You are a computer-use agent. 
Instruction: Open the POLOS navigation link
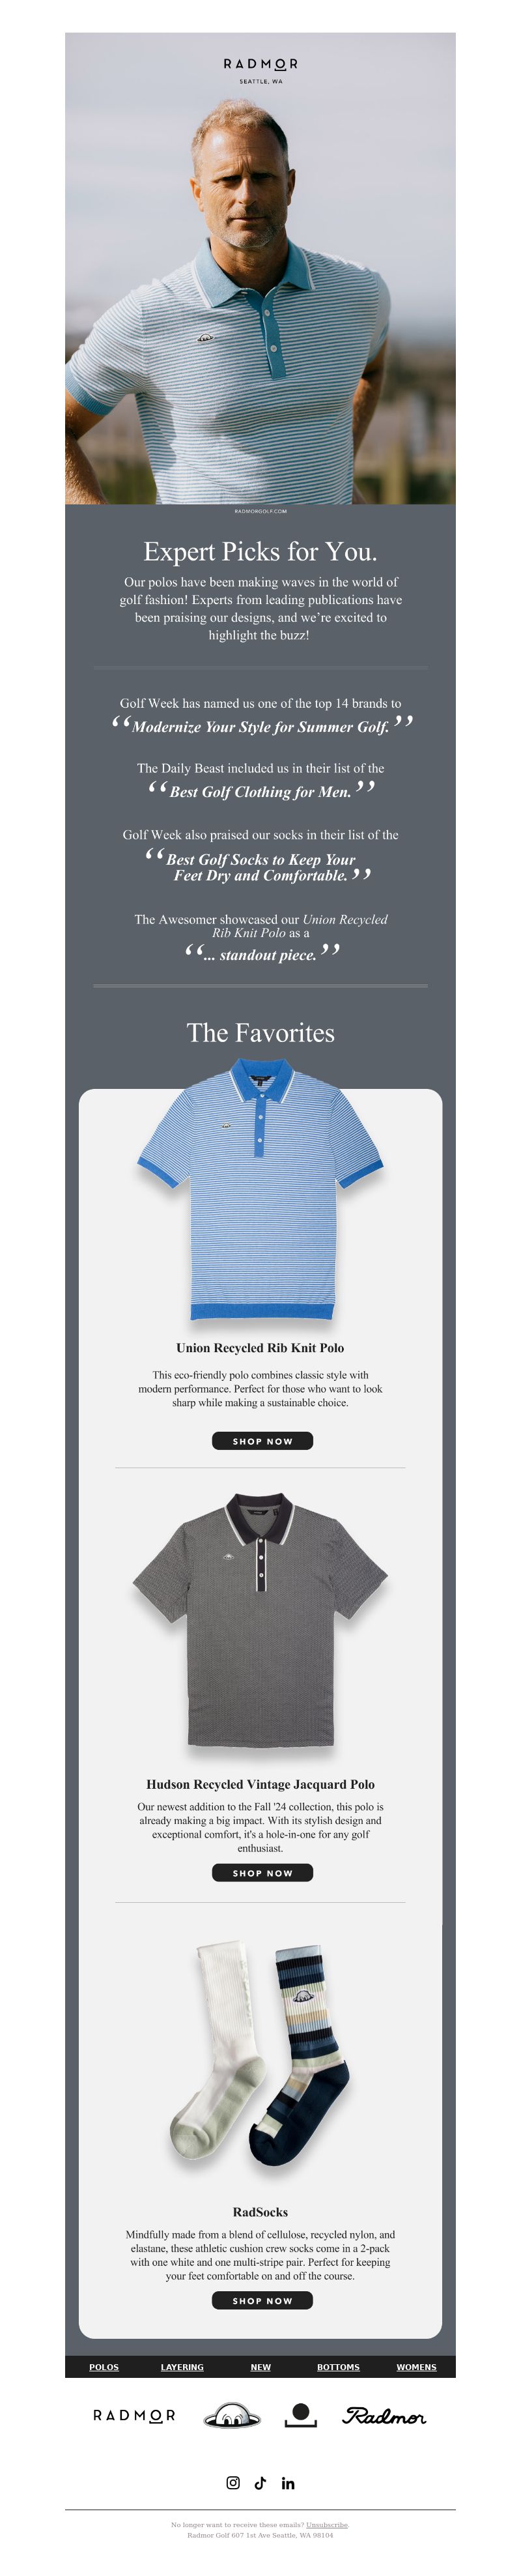coord(104,2367)
